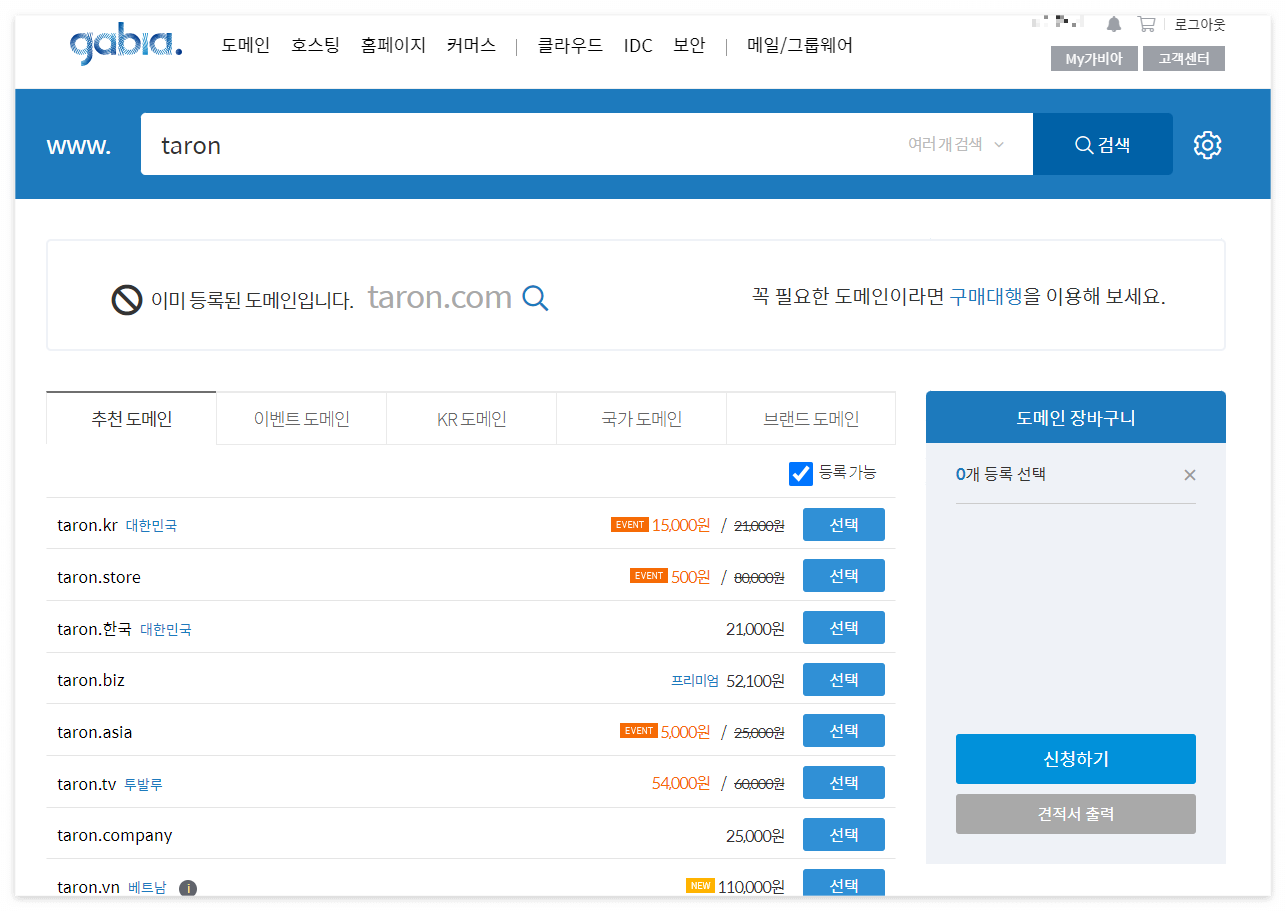This screenshot has height=911, width=1286.
Task: Close the domain cart selection with X
Action: point(1190,475)
